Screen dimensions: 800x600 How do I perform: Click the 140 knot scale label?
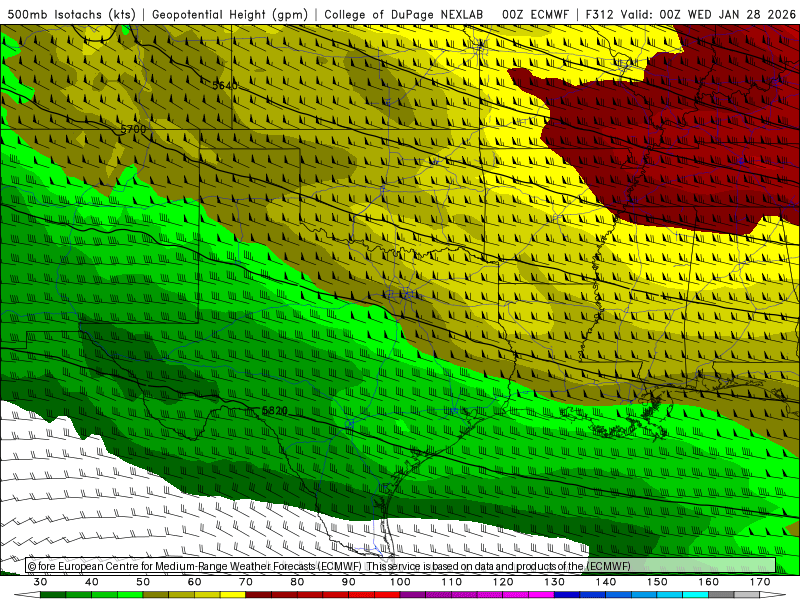point(606,582)
